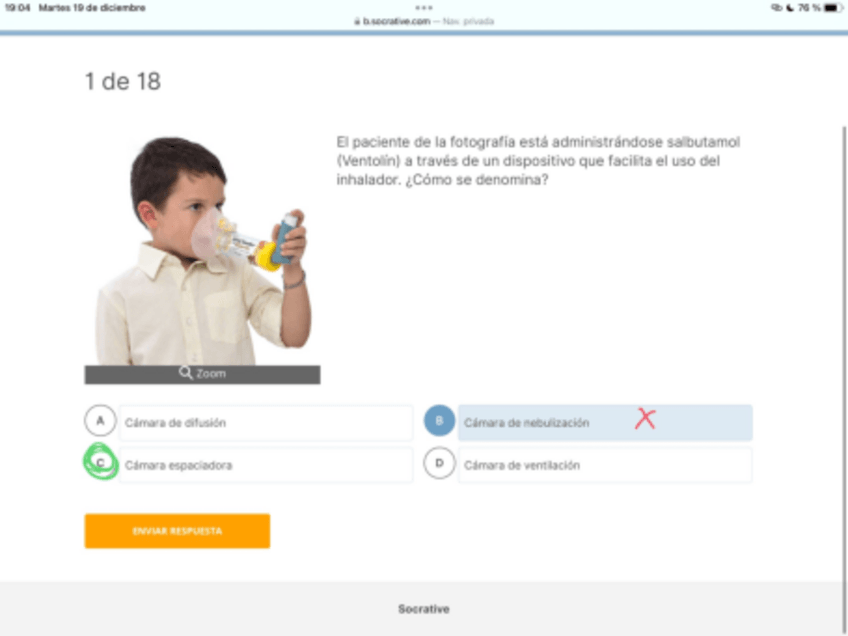Tap the lock icon beside b.socrative.com

(357, 21)
